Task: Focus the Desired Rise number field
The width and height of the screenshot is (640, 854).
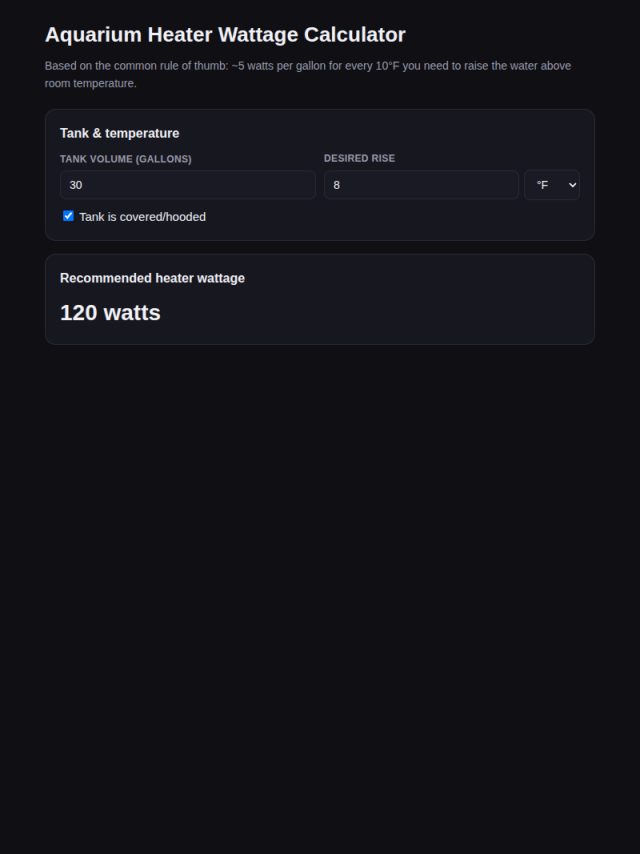Action: click(421, 185)
